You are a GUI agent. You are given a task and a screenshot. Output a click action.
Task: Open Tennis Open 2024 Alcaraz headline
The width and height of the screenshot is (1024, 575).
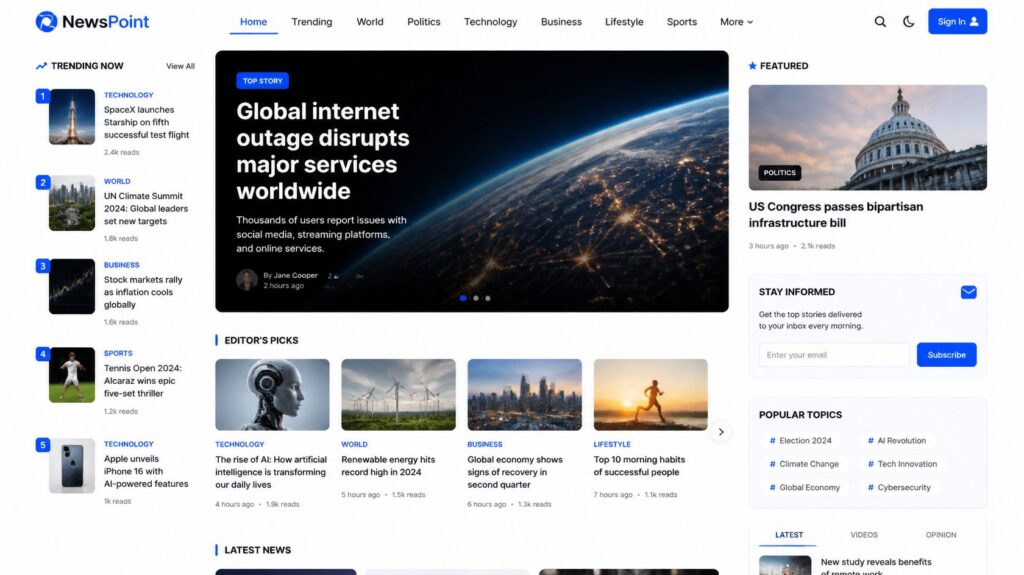[143, 381]
